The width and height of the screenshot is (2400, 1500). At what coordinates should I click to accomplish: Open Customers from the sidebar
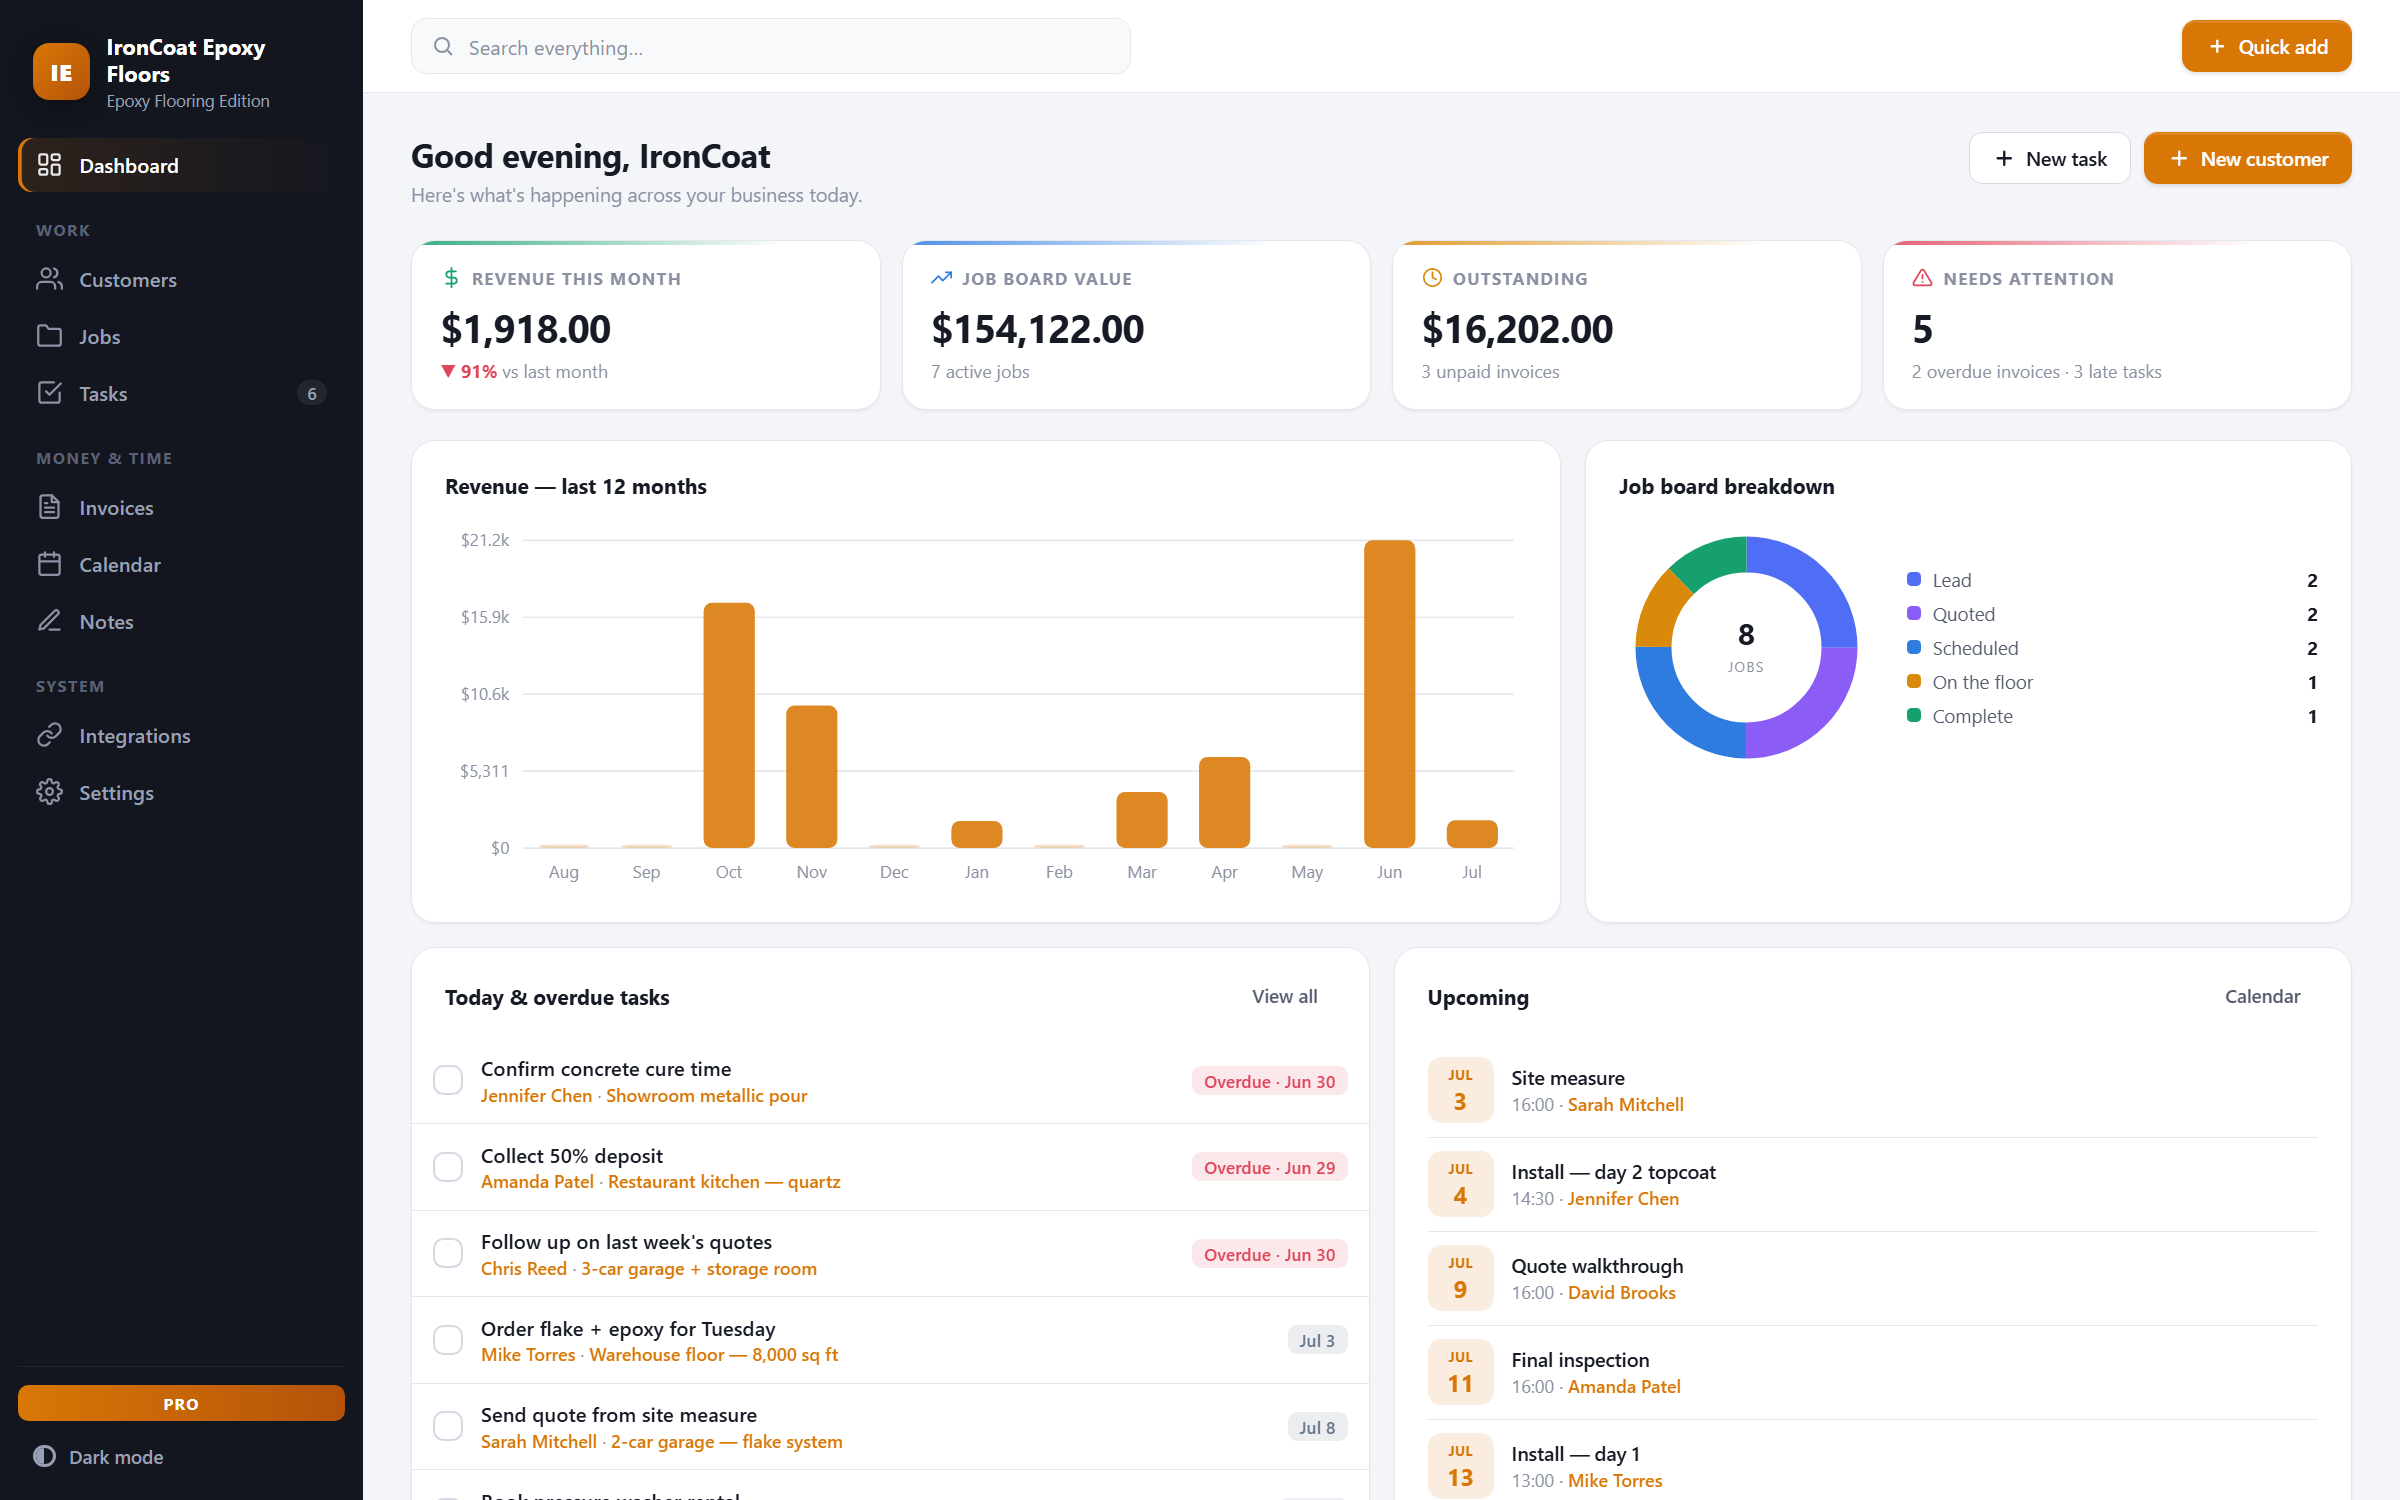181,279
